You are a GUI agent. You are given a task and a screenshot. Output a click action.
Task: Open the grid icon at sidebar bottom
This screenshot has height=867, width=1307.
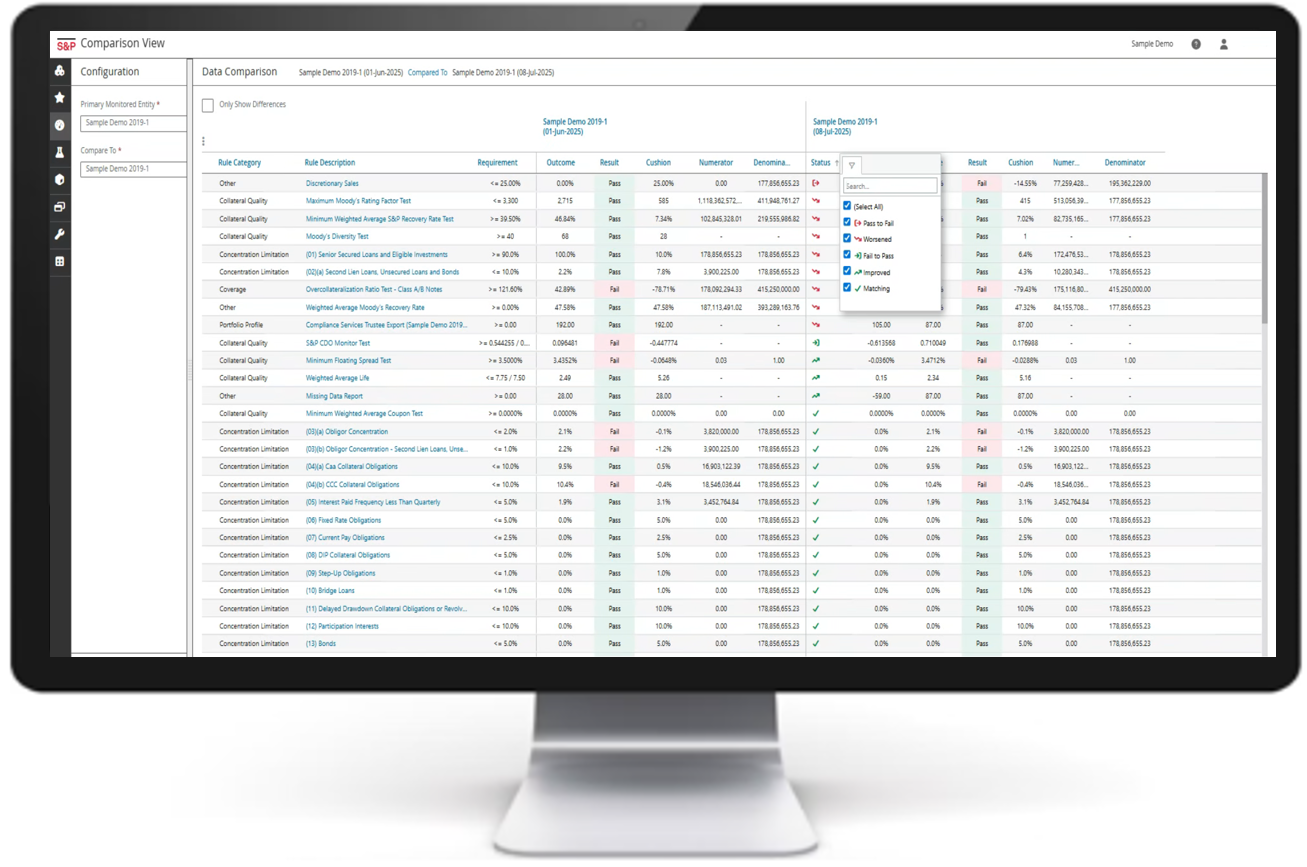click(60, 261)
